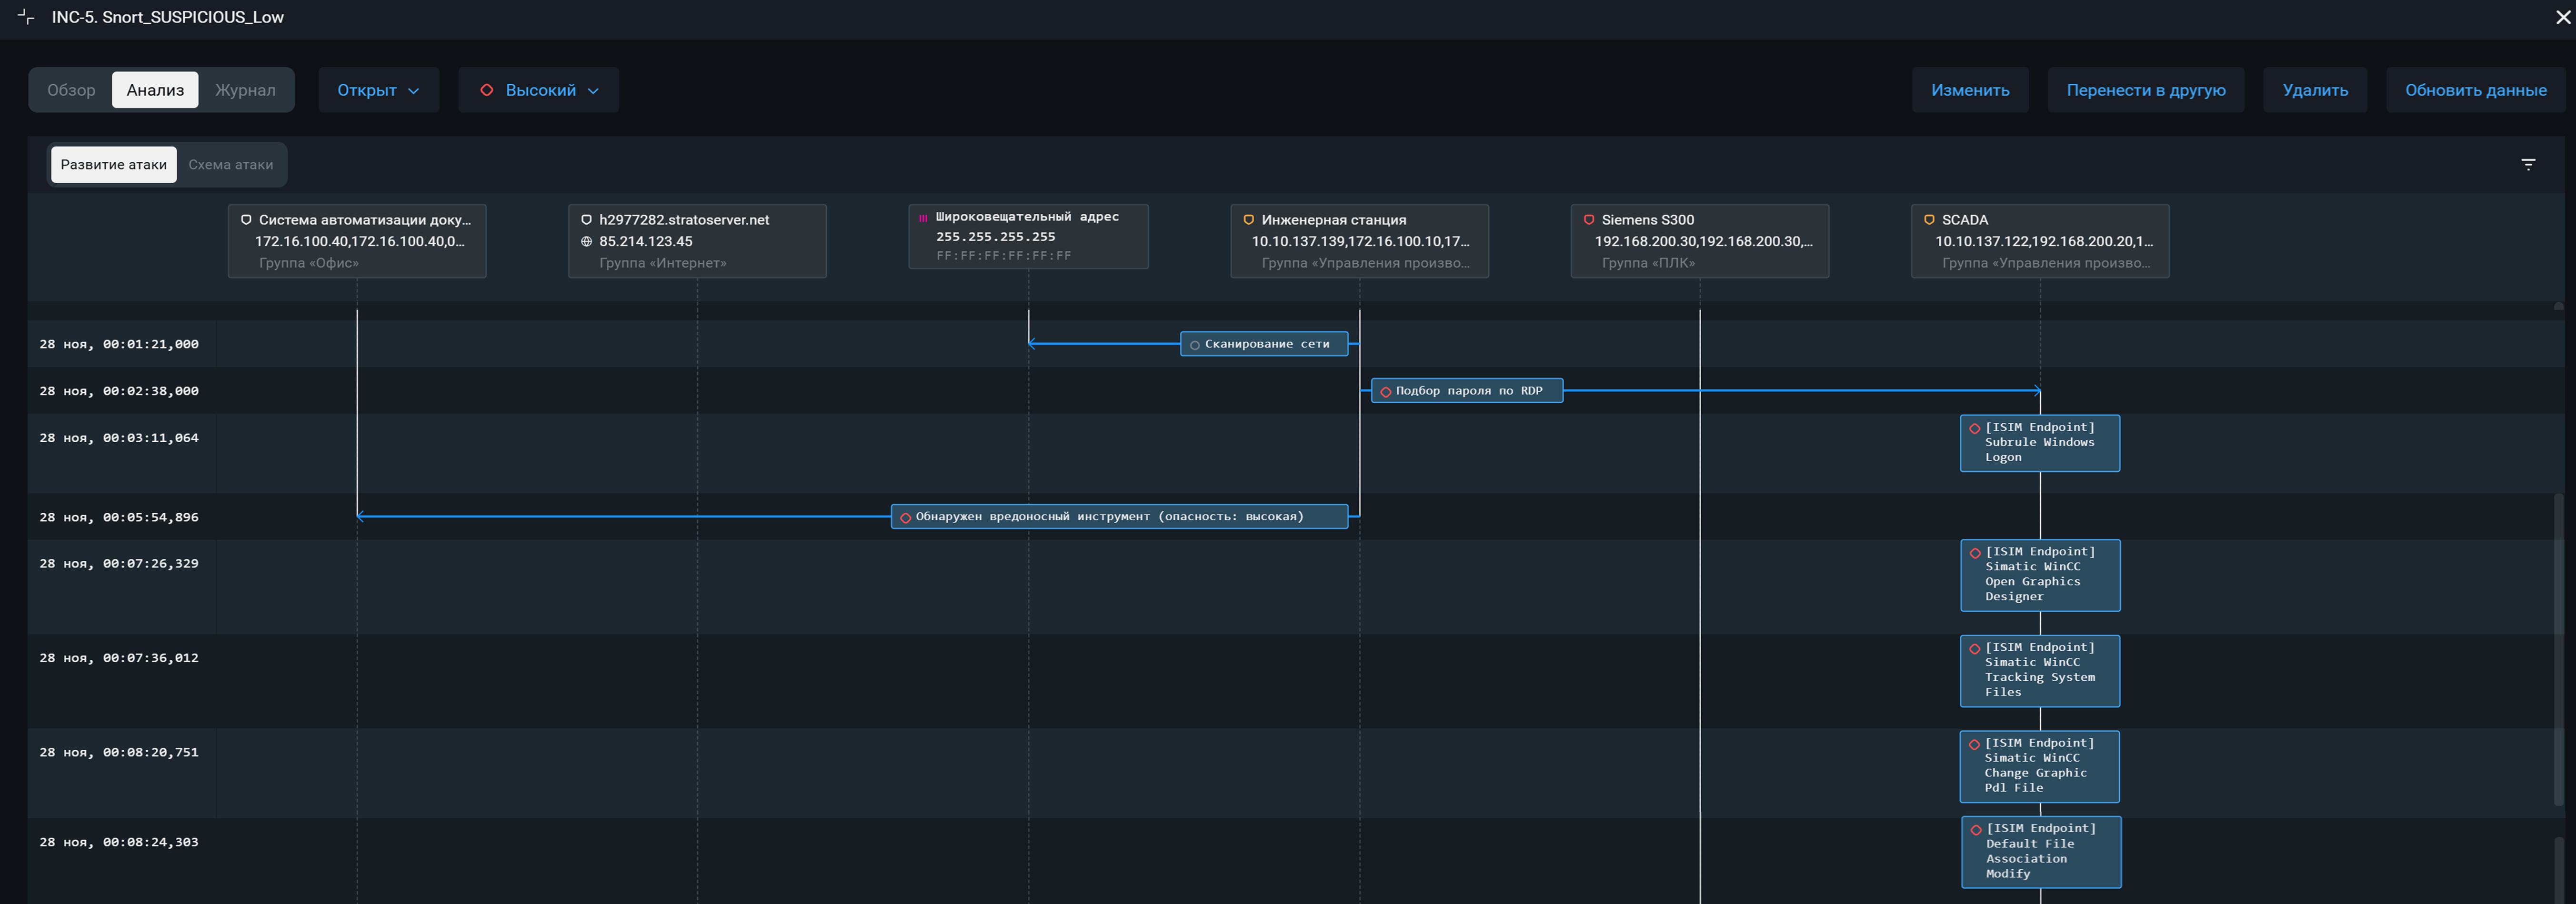The height and width of the screenshot is (904, 2576).
Task: Click the MAC address FF:FF:FF:FF:FF:FF
Action: 1003,256
